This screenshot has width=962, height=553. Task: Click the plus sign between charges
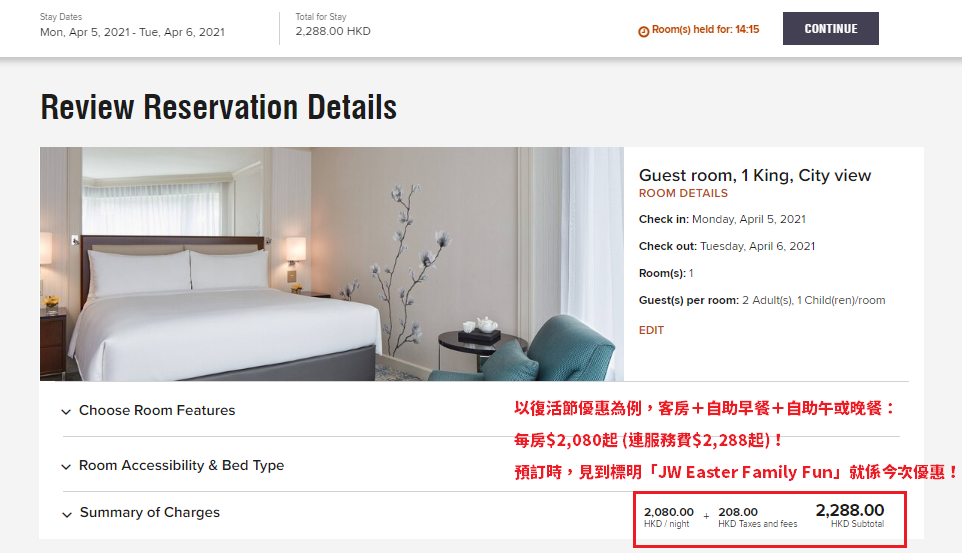coord(706,516)
